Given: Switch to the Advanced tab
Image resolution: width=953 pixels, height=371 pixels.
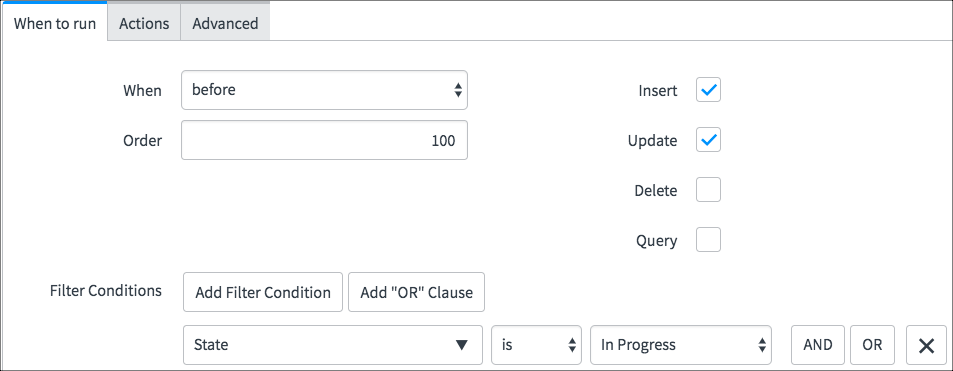Looking at the screenshot, I should click(225, 23).
